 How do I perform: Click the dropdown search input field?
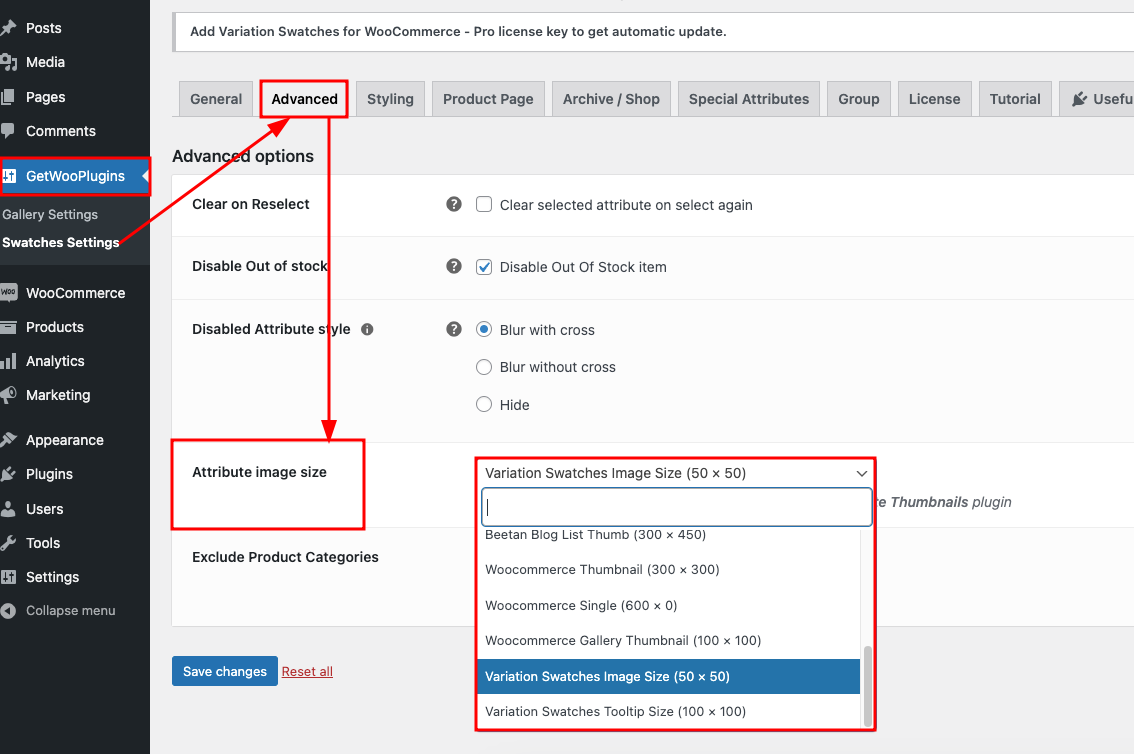[677, 507]
